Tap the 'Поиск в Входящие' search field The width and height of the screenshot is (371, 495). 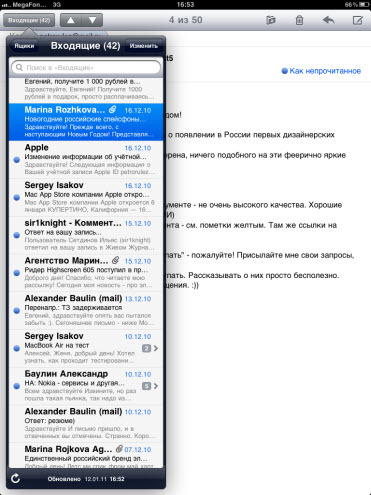[86, 68]
